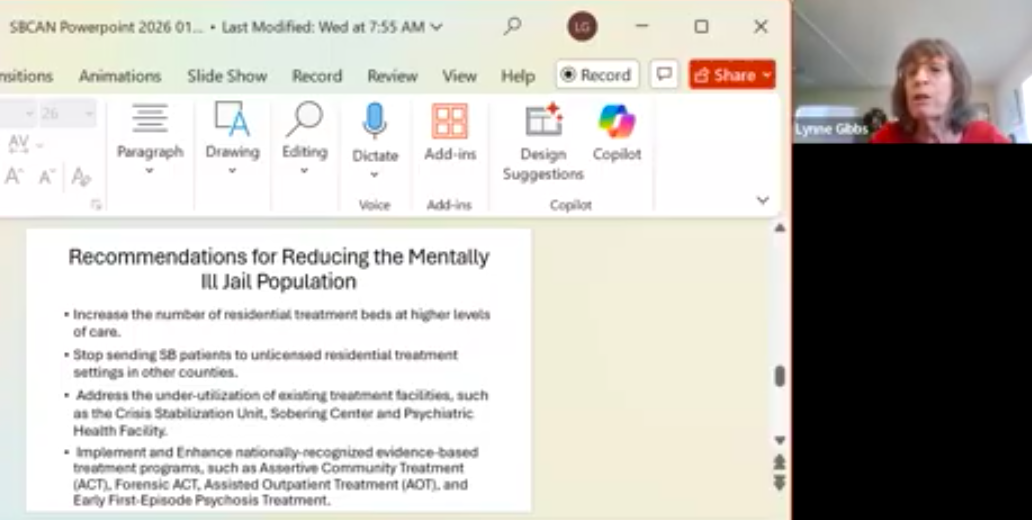Click the LG account avatar

[582, 27]
